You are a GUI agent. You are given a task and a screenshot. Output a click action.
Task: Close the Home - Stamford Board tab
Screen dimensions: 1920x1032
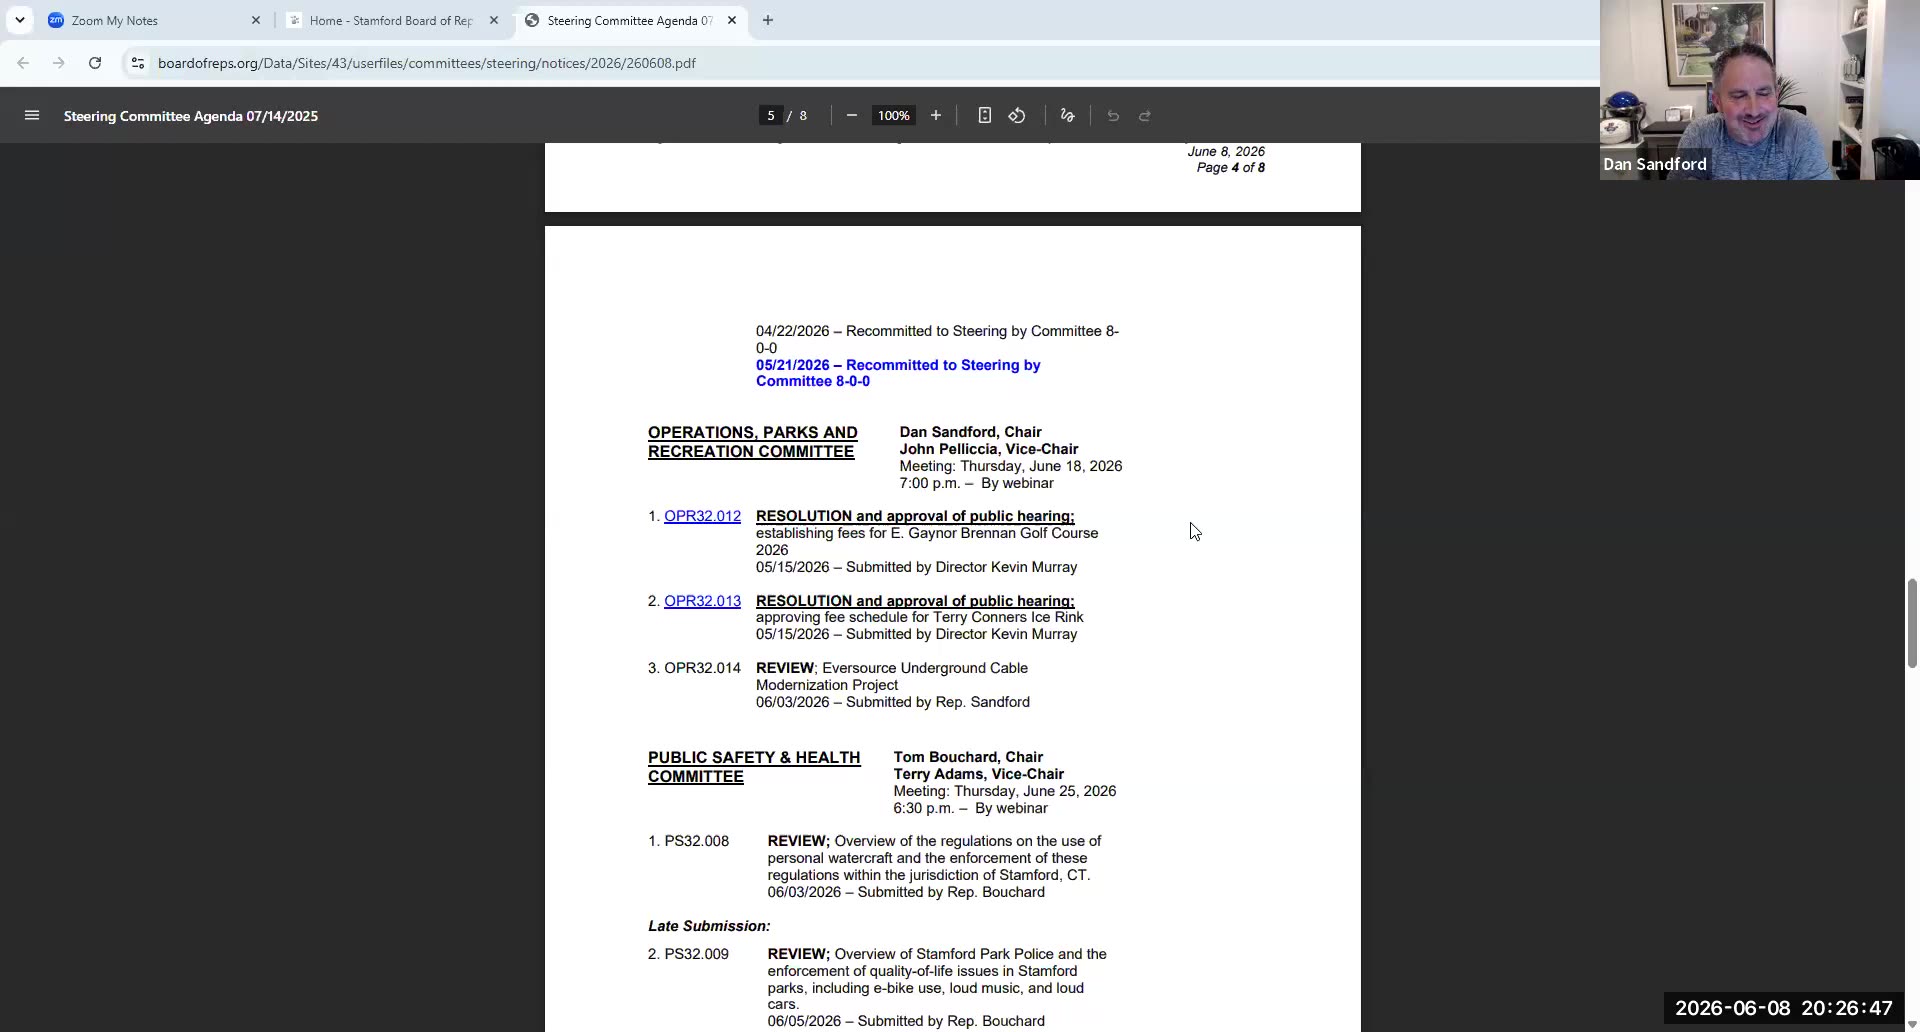pos(493,20)
